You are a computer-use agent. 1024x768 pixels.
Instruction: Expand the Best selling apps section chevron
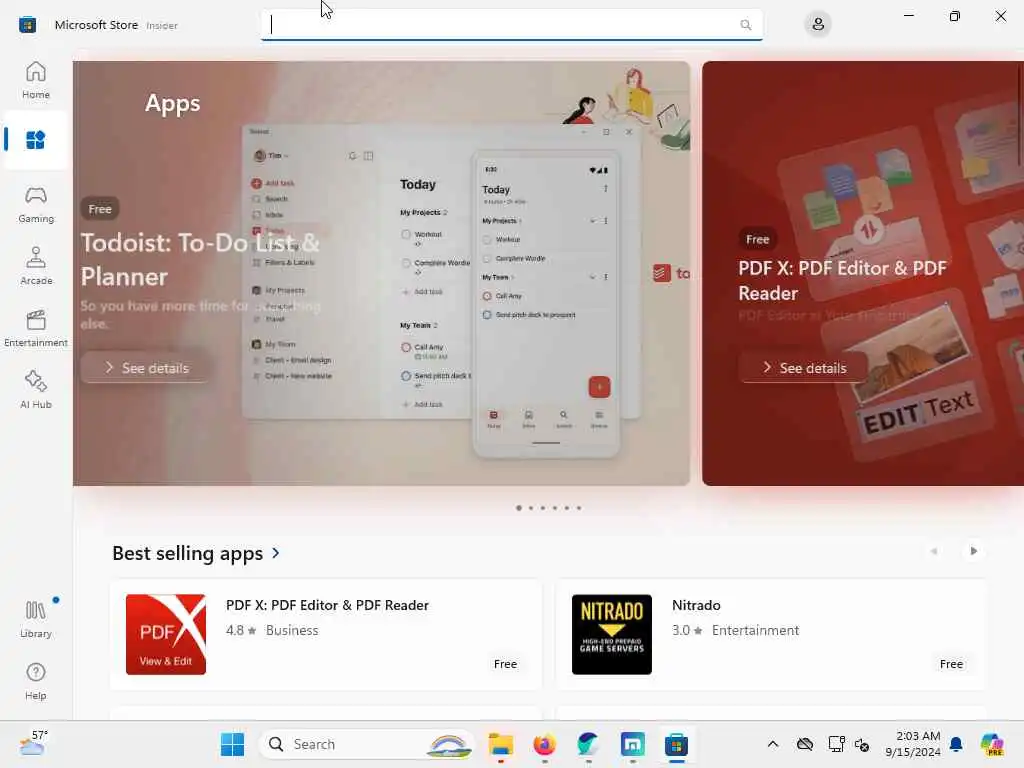[x=276, y=553]
